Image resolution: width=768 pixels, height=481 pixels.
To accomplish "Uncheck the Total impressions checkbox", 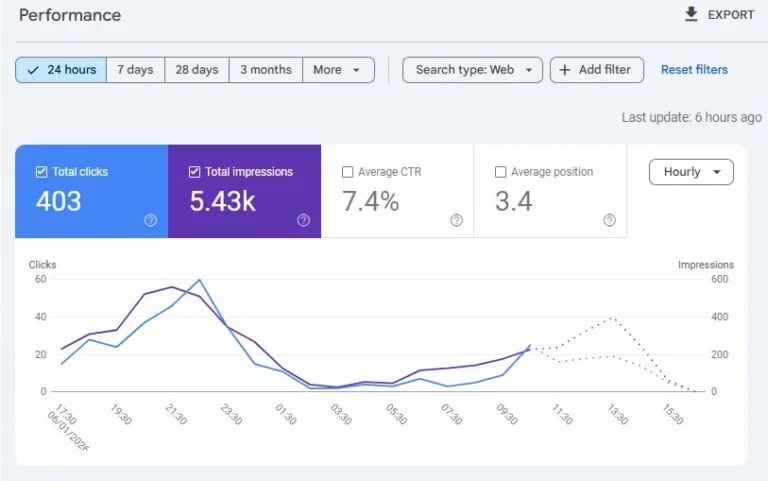I will pyautogui.click(x=194, y=172).
